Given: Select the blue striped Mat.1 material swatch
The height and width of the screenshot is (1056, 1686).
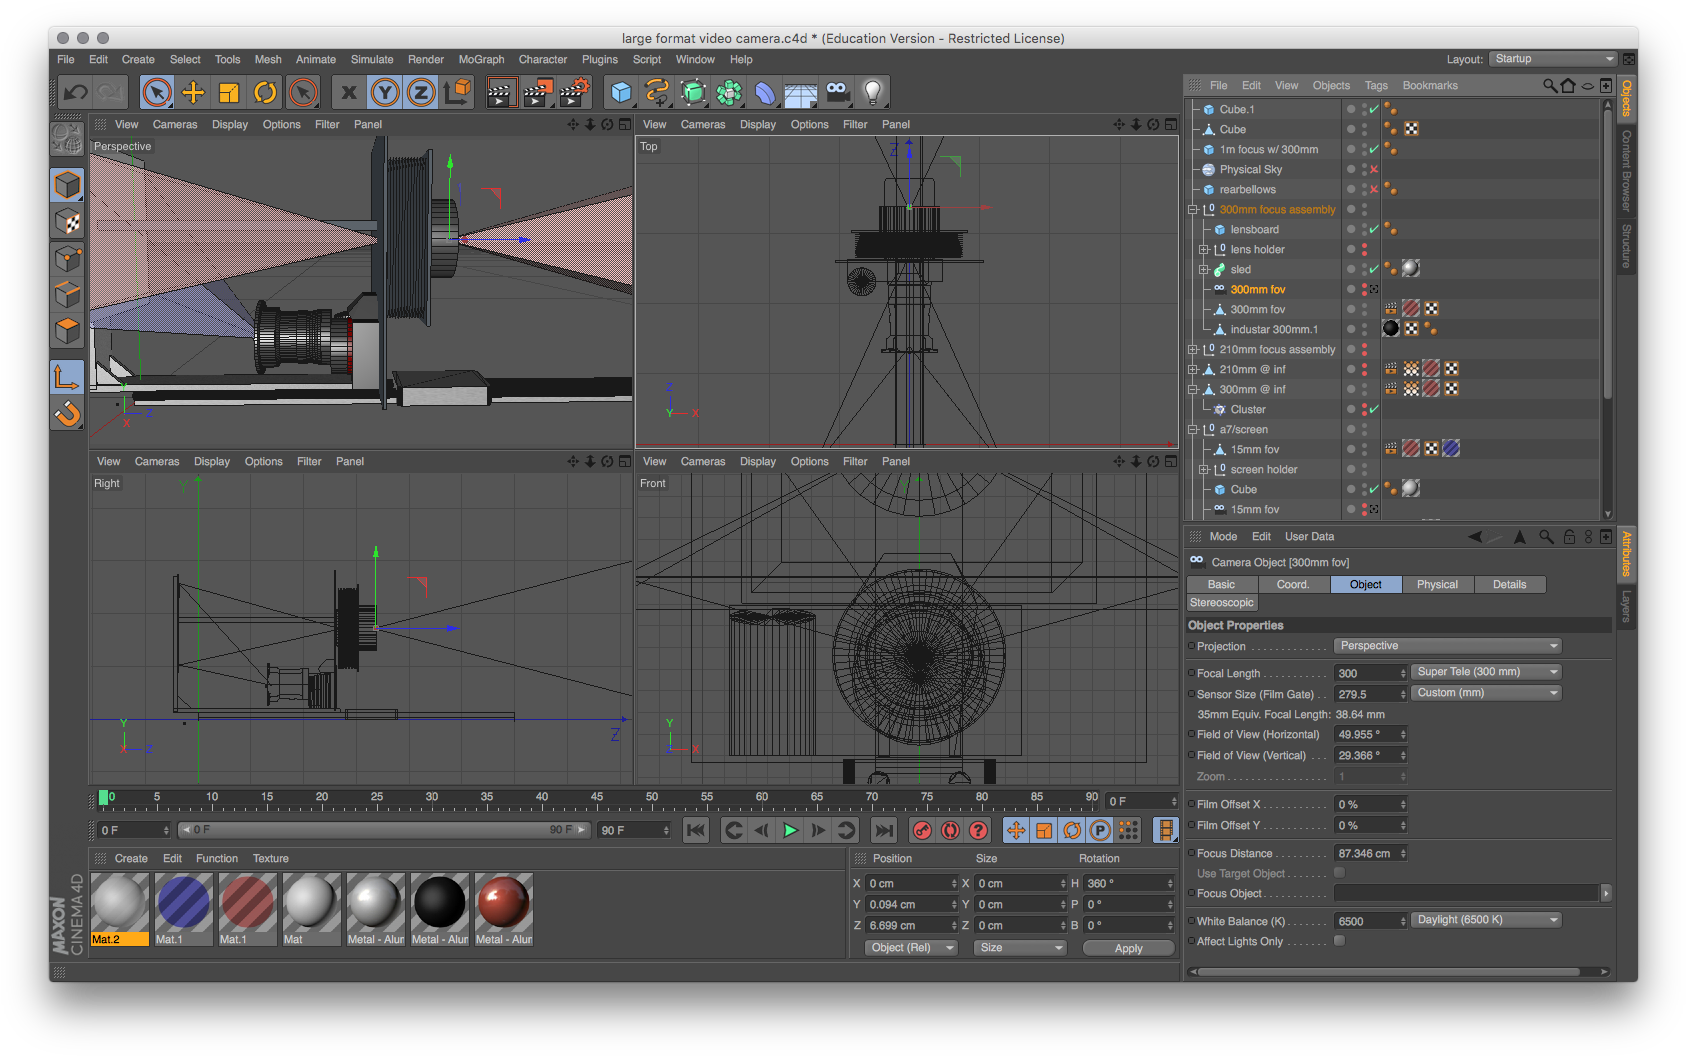Looking at the screenshot, I should tap(184, 902).
